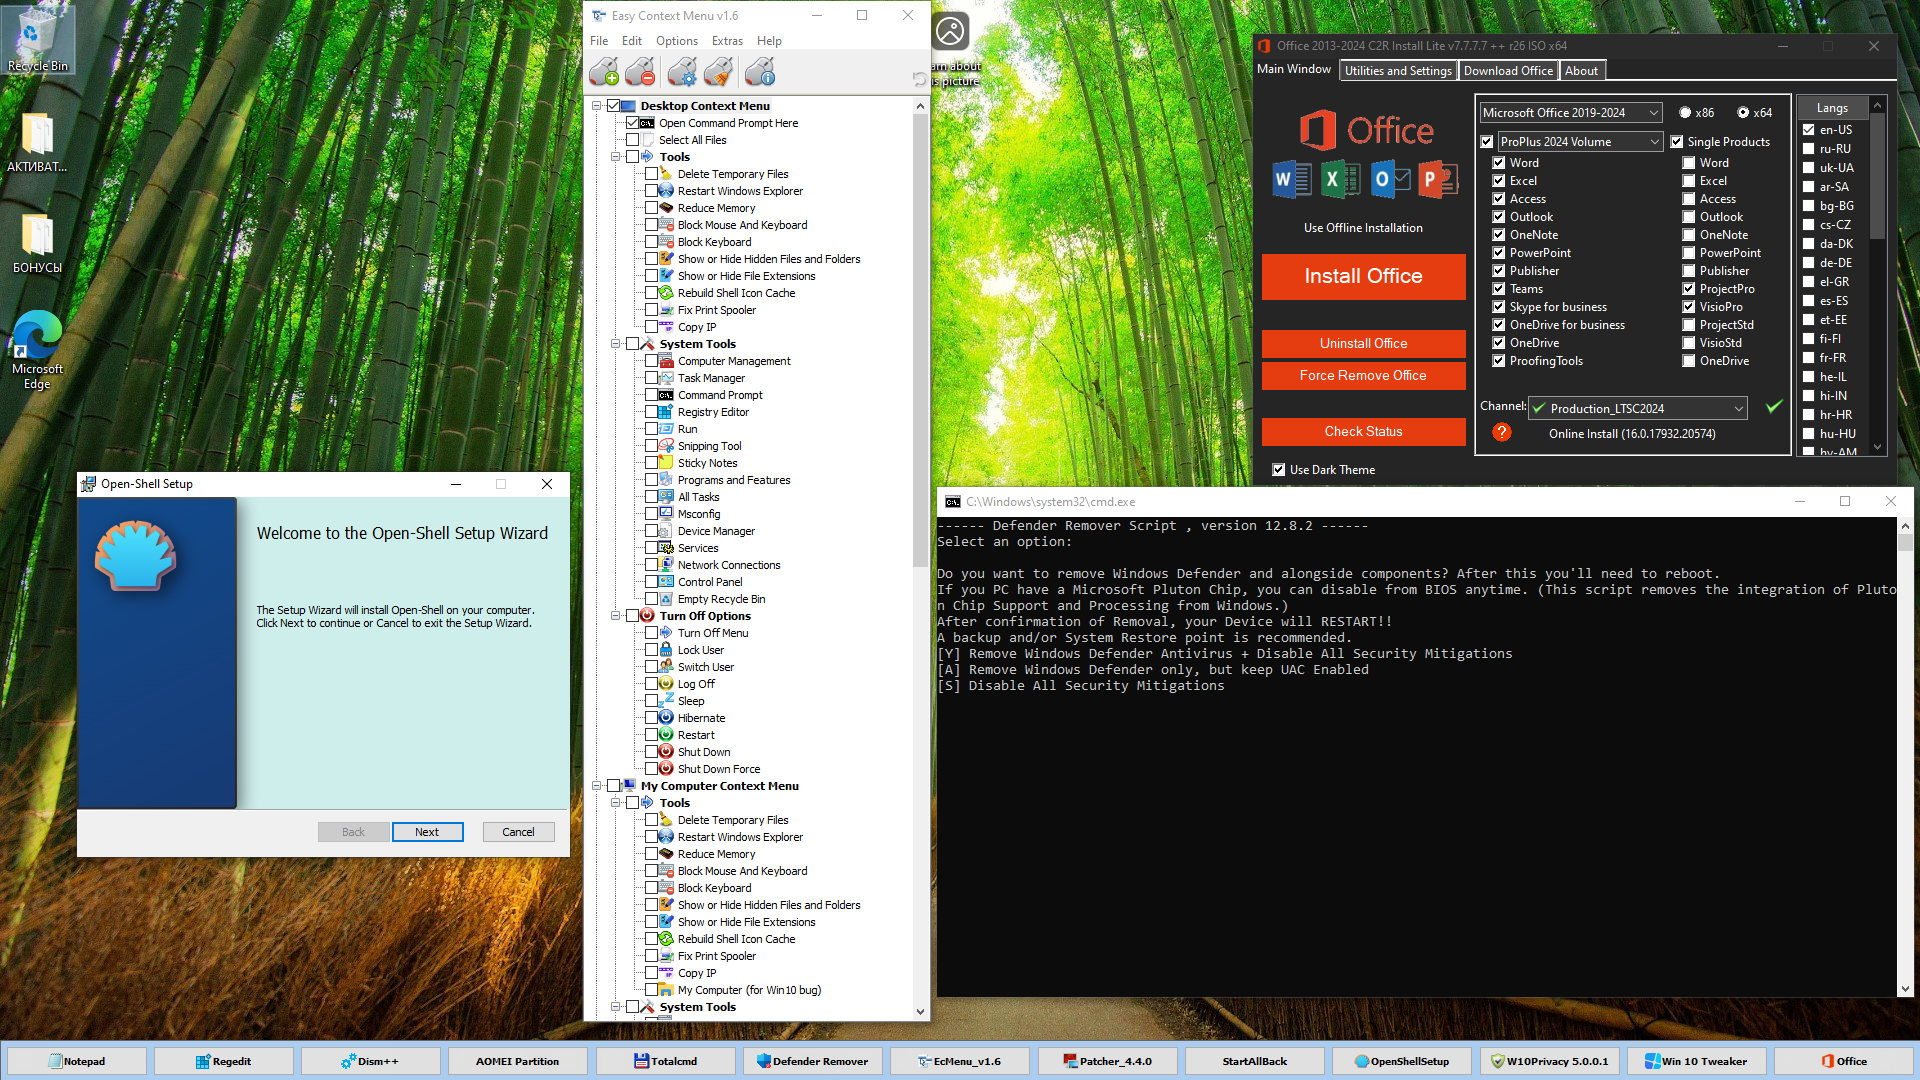Click the green plus mouse apply icon
The height and width of the screenshot is (1080, 1920).
click(x=604, y=72)
